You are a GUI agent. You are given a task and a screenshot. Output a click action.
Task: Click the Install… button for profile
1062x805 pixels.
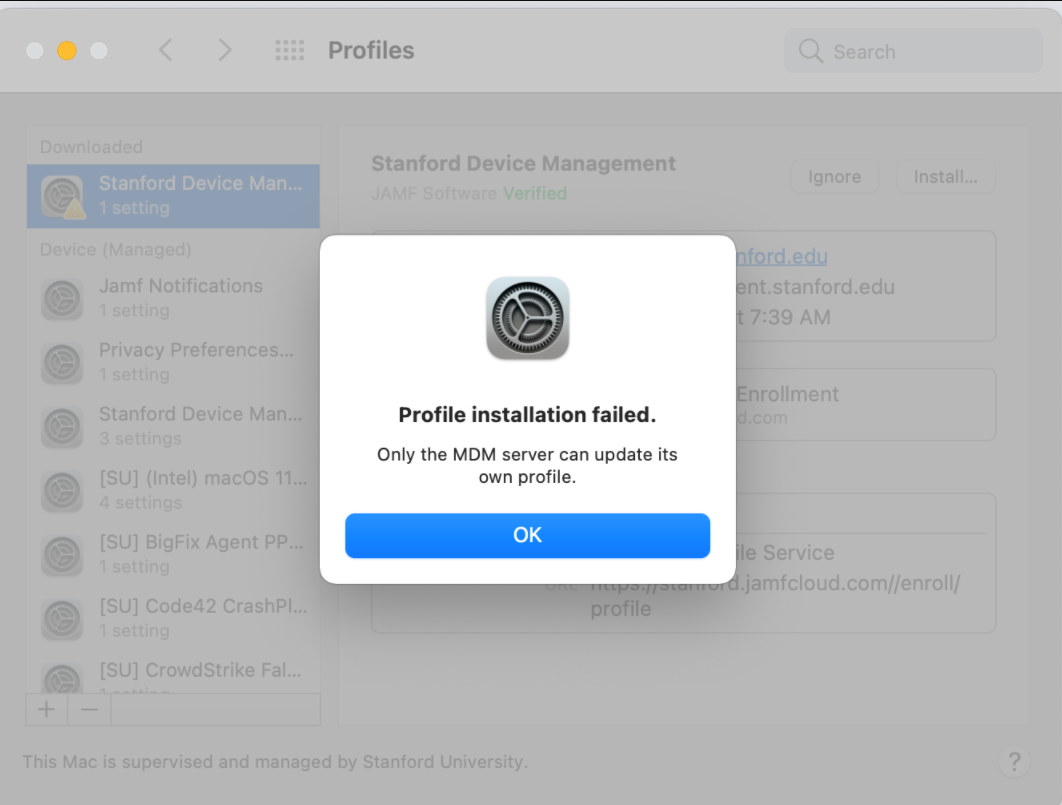coord(945,177)
